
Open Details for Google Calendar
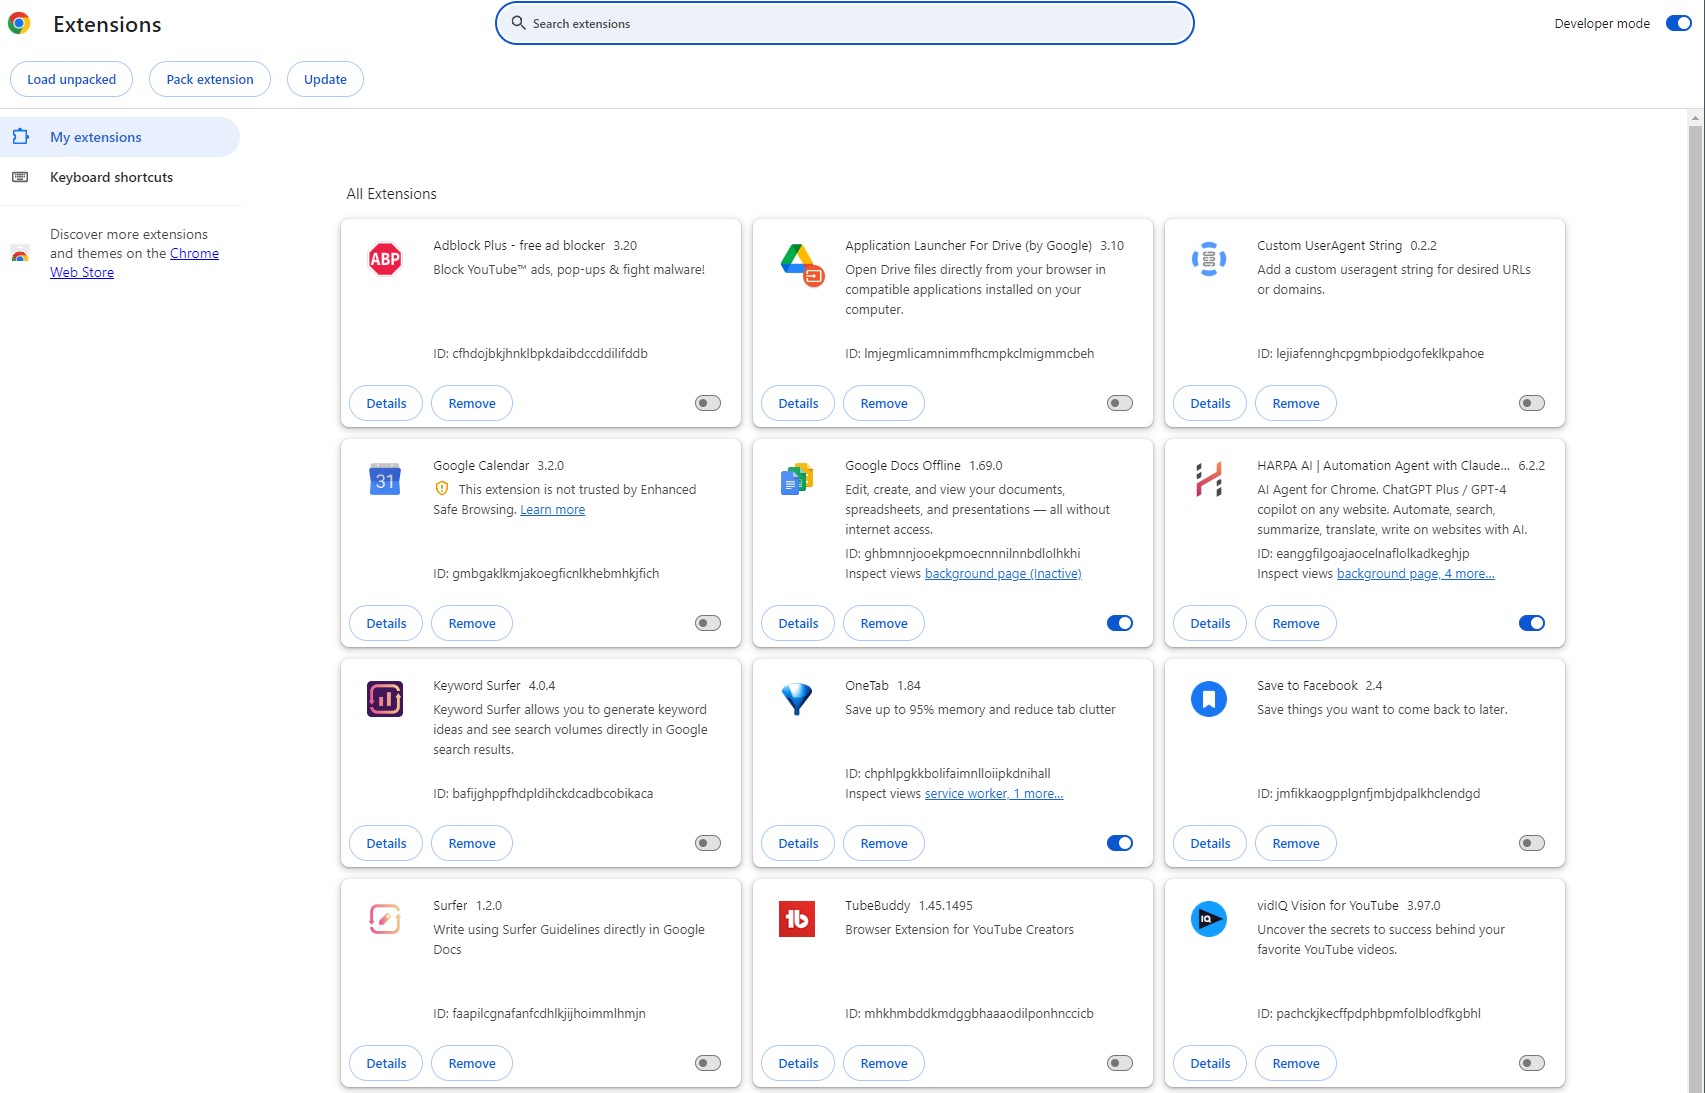(x=386, y=623)
